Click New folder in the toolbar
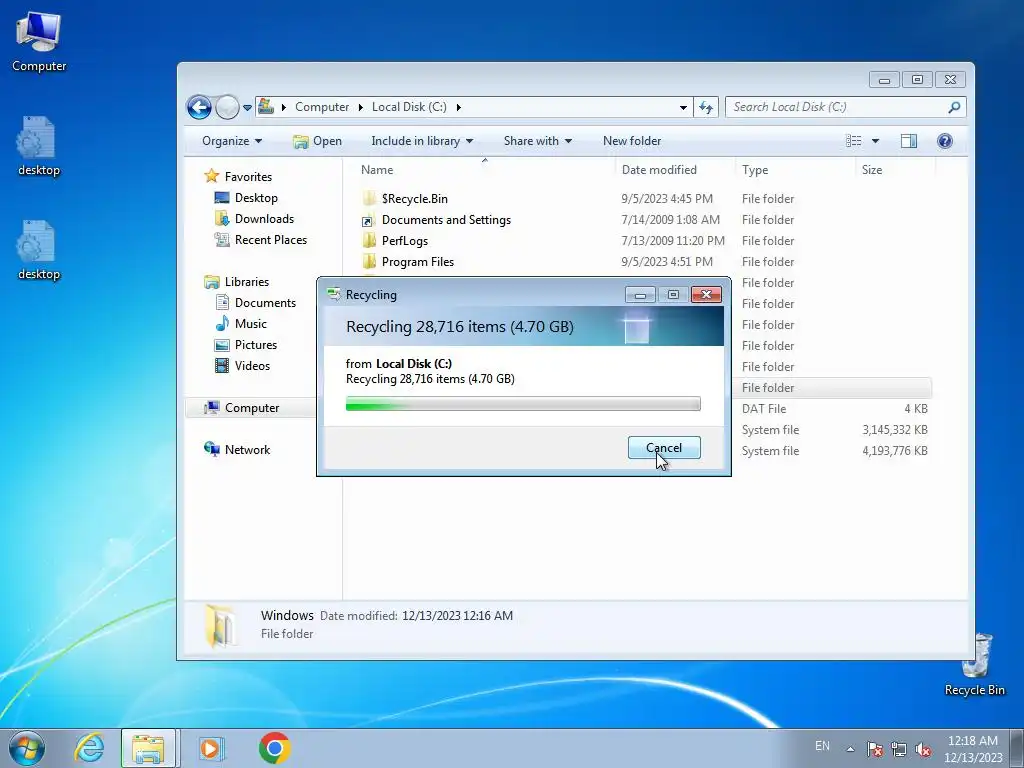 [632, 141]
